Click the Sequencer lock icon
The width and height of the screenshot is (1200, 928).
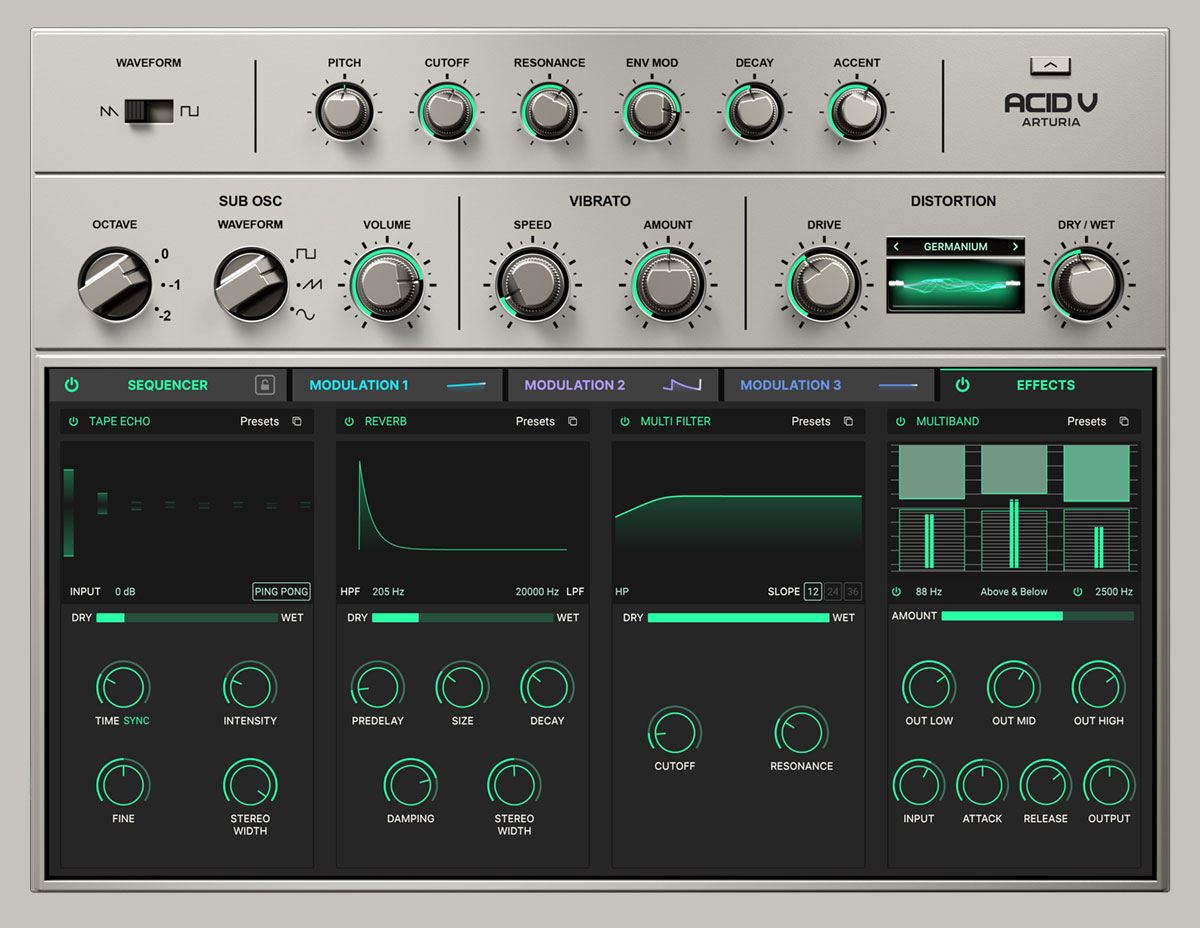[264, 385]
